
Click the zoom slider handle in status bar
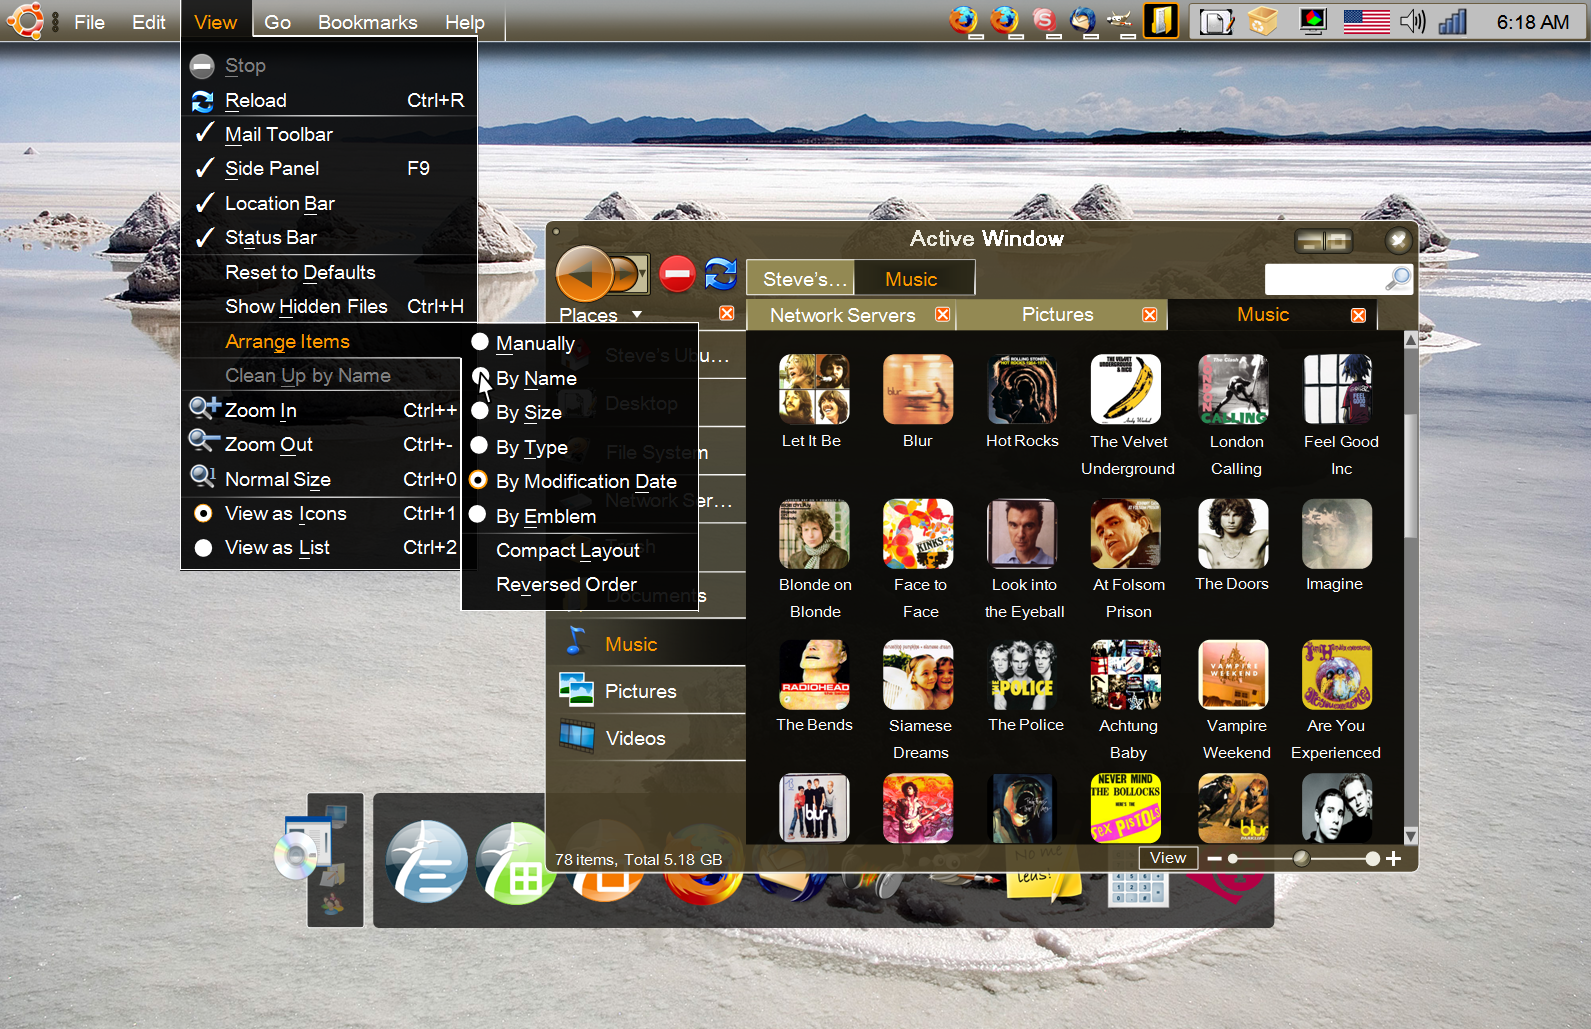[1301, 858]
